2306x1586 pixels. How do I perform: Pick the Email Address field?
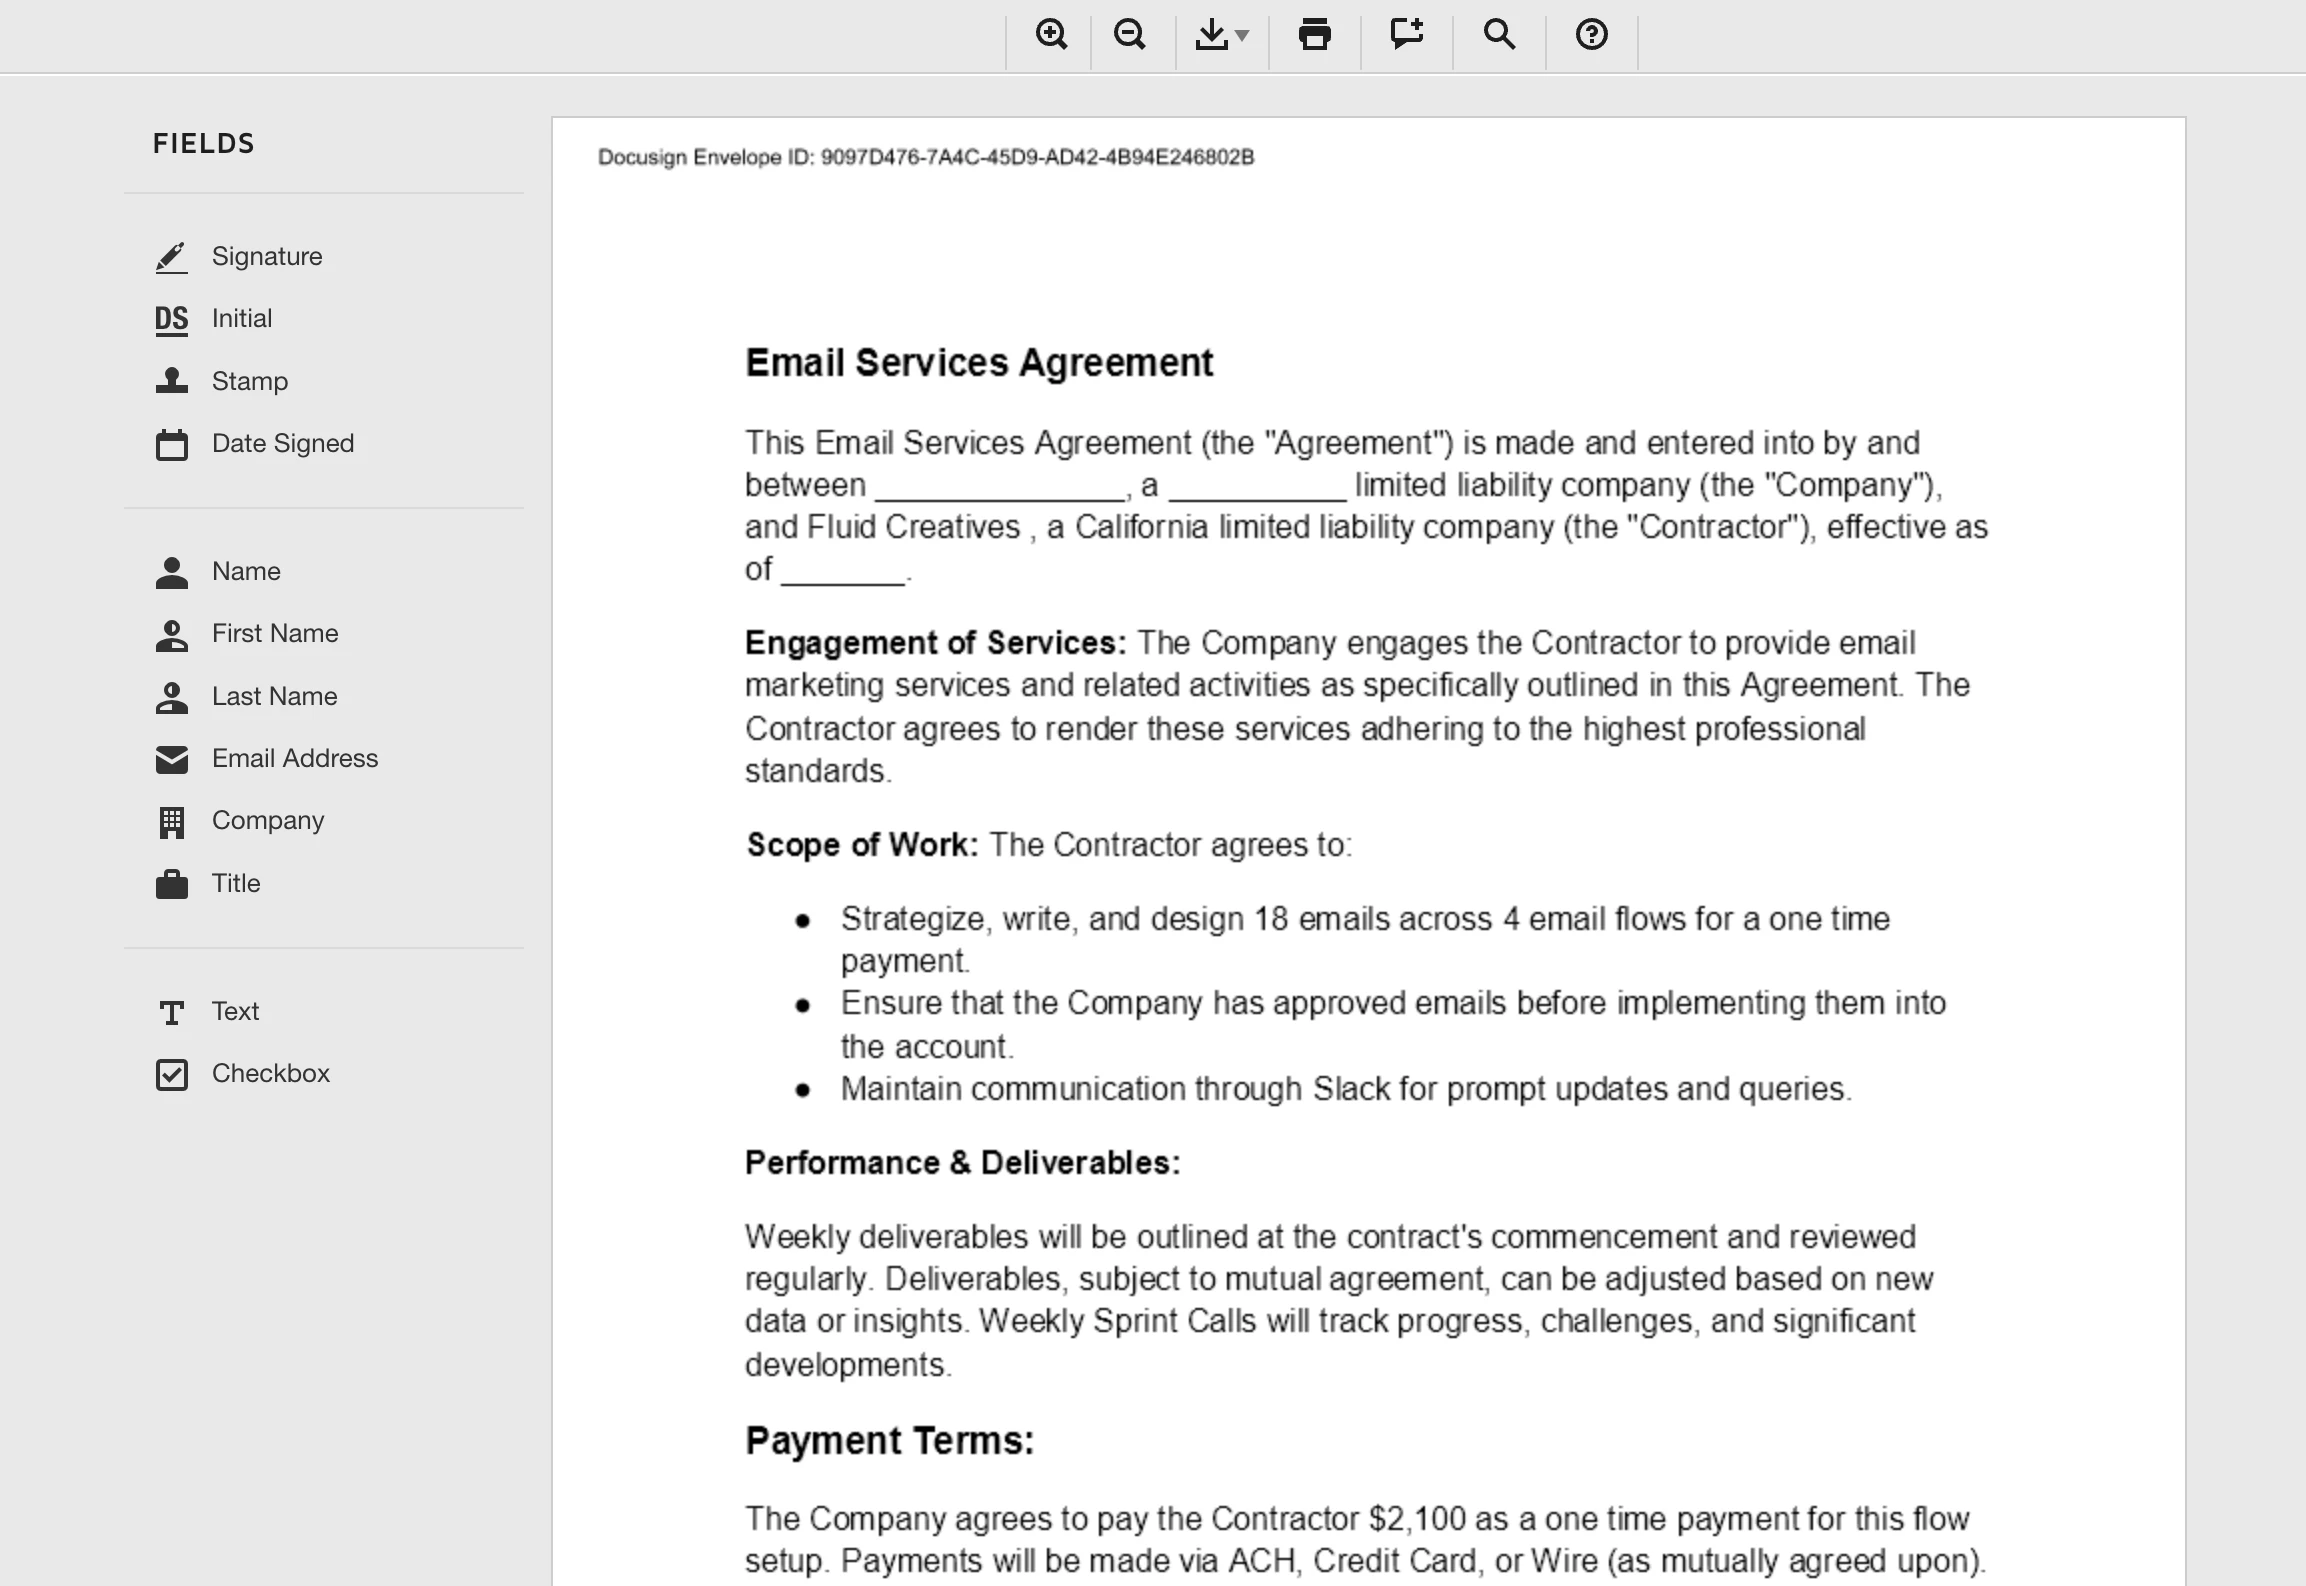pyautogui.click(x=294, y=759)
